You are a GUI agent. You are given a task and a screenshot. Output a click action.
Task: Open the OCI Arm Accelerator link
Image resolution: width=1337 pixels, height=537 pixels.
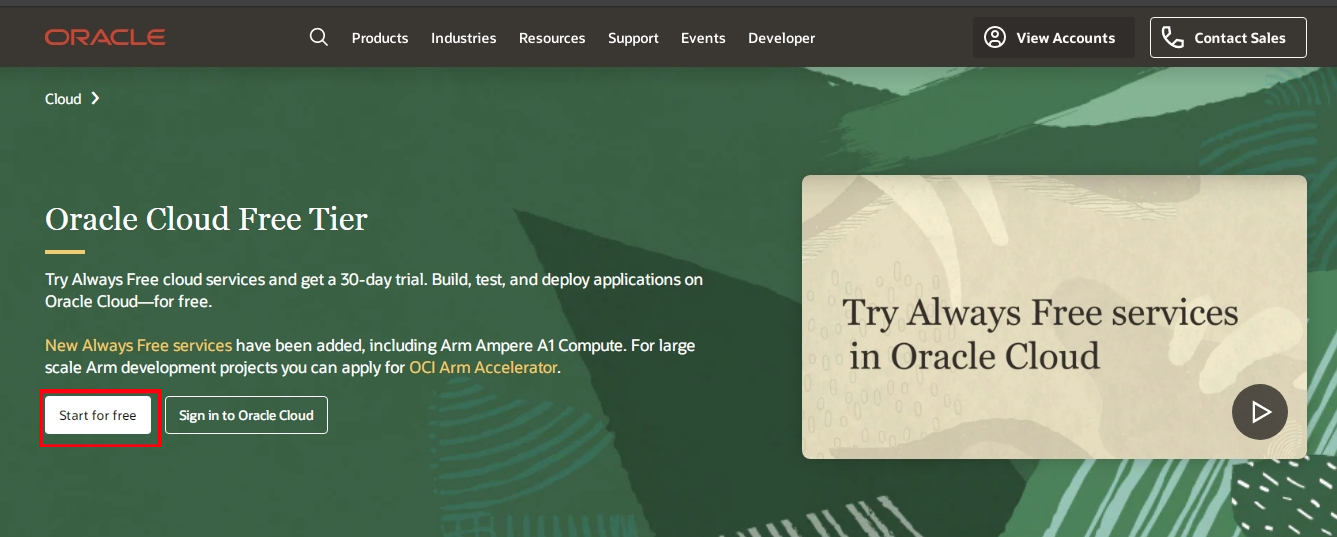point(483,367)
